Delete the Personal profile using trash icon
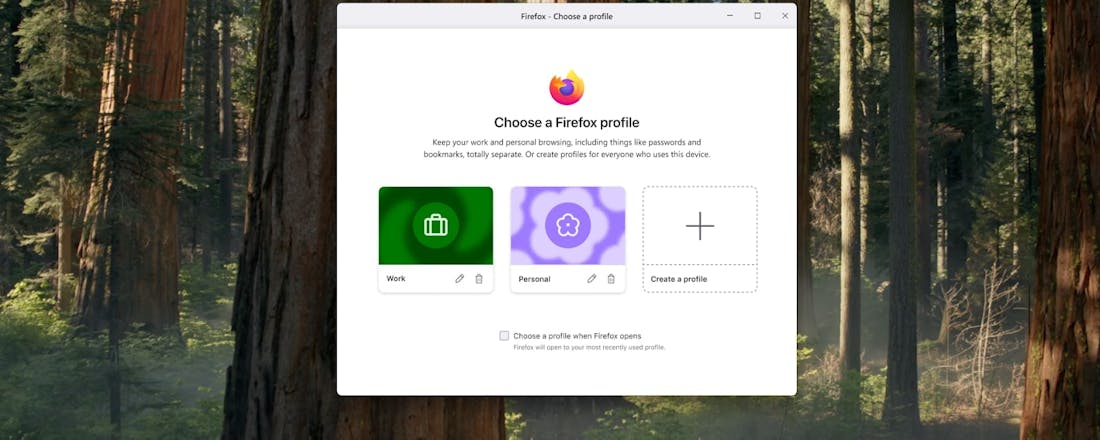1100x440 pixels. pos(611,279)
